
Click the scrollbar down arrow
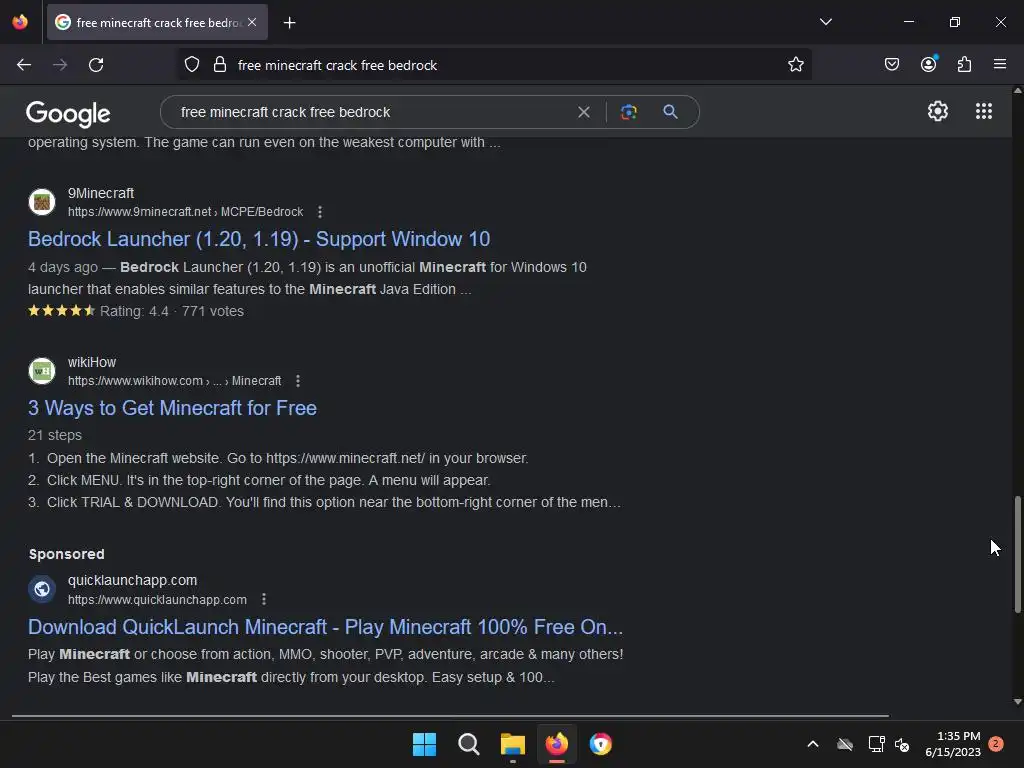tap(1017, 702)
